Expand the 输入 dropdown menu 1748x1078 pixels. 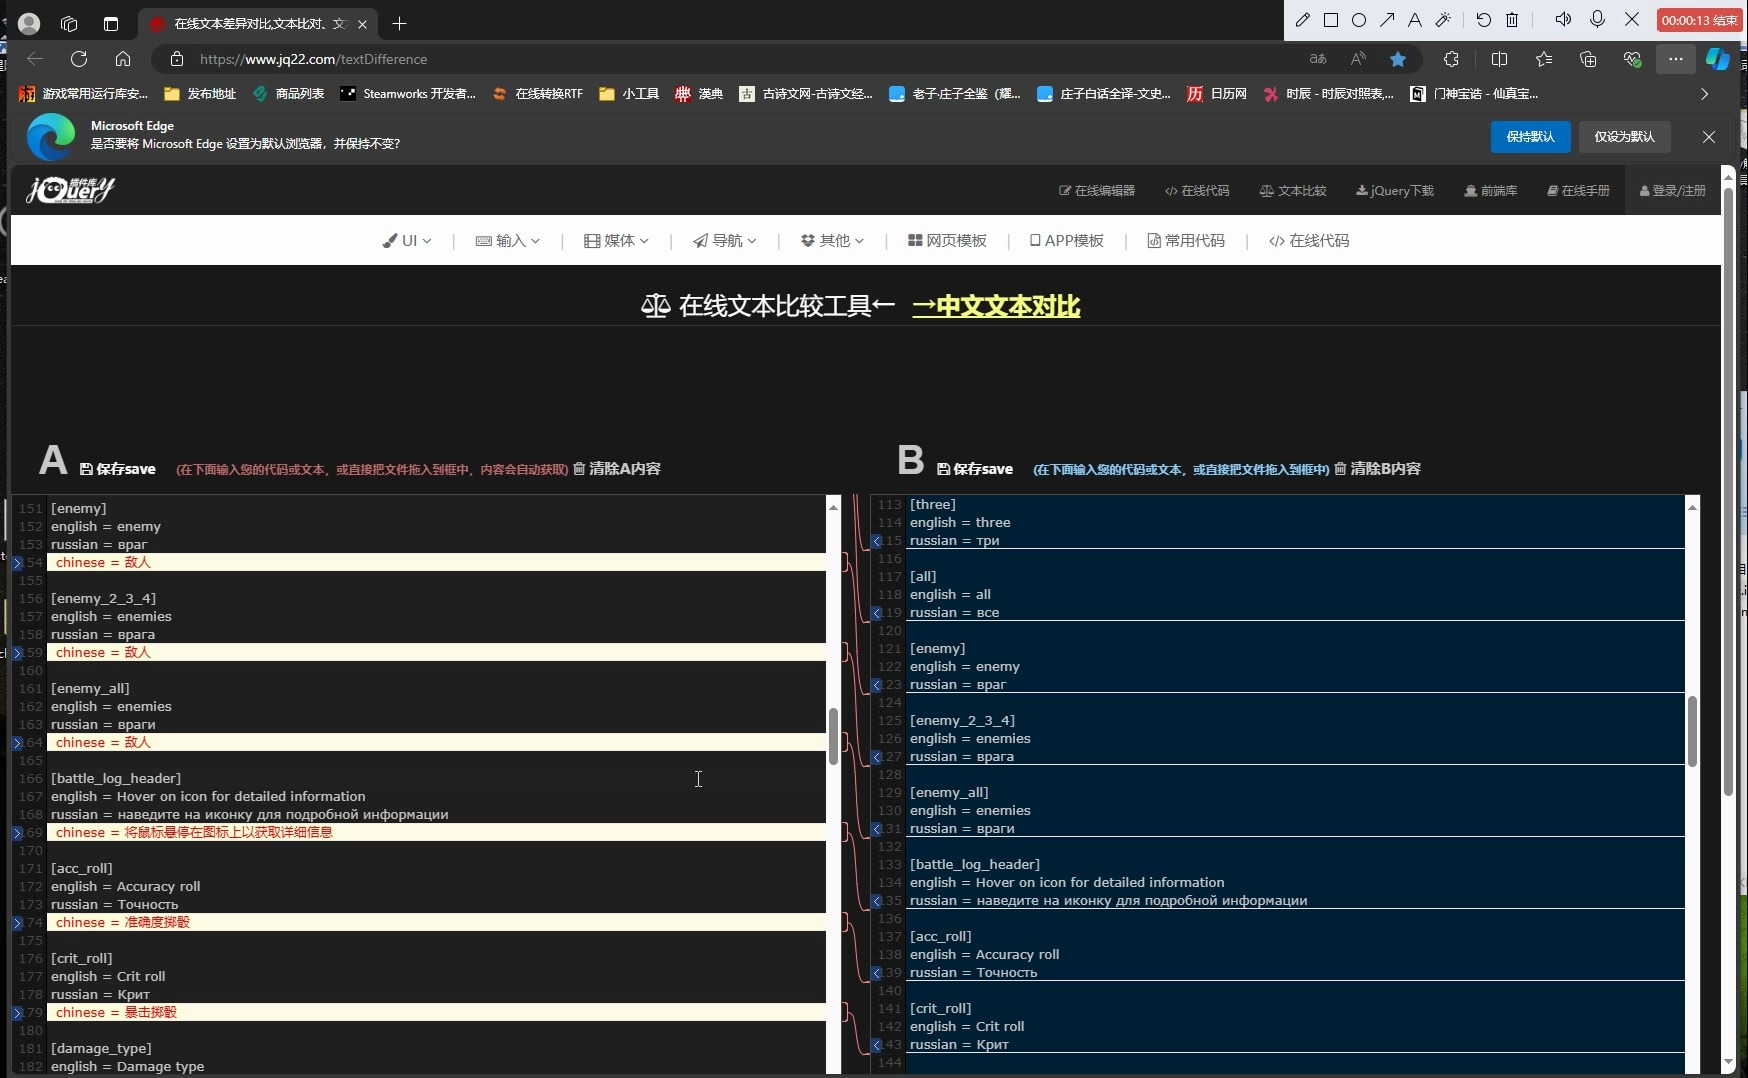click(508, 241)
